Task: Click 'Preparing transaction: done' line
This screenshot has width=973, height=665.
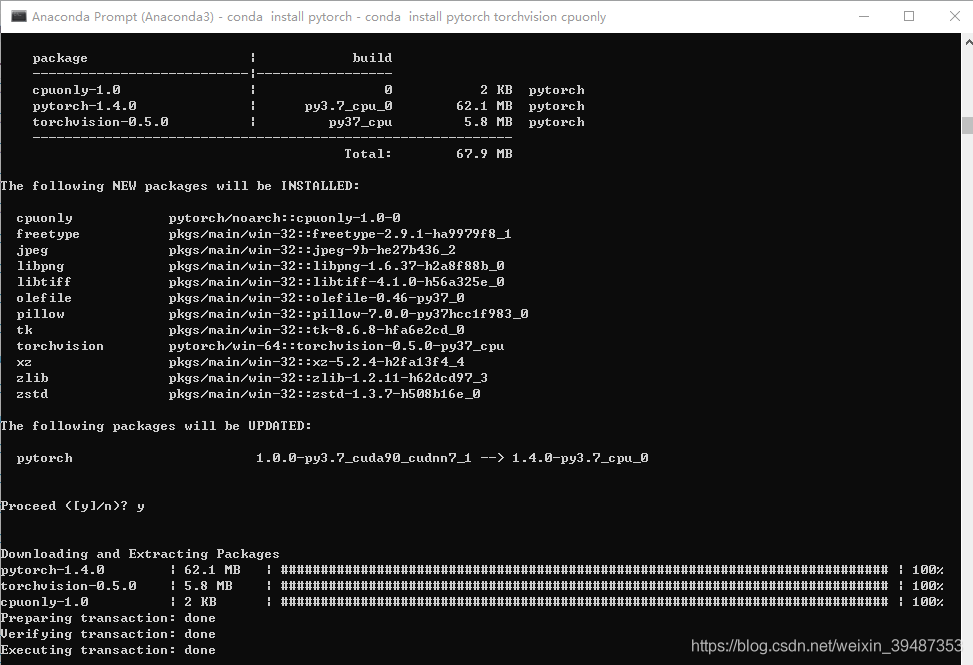Action: point(108,618)
